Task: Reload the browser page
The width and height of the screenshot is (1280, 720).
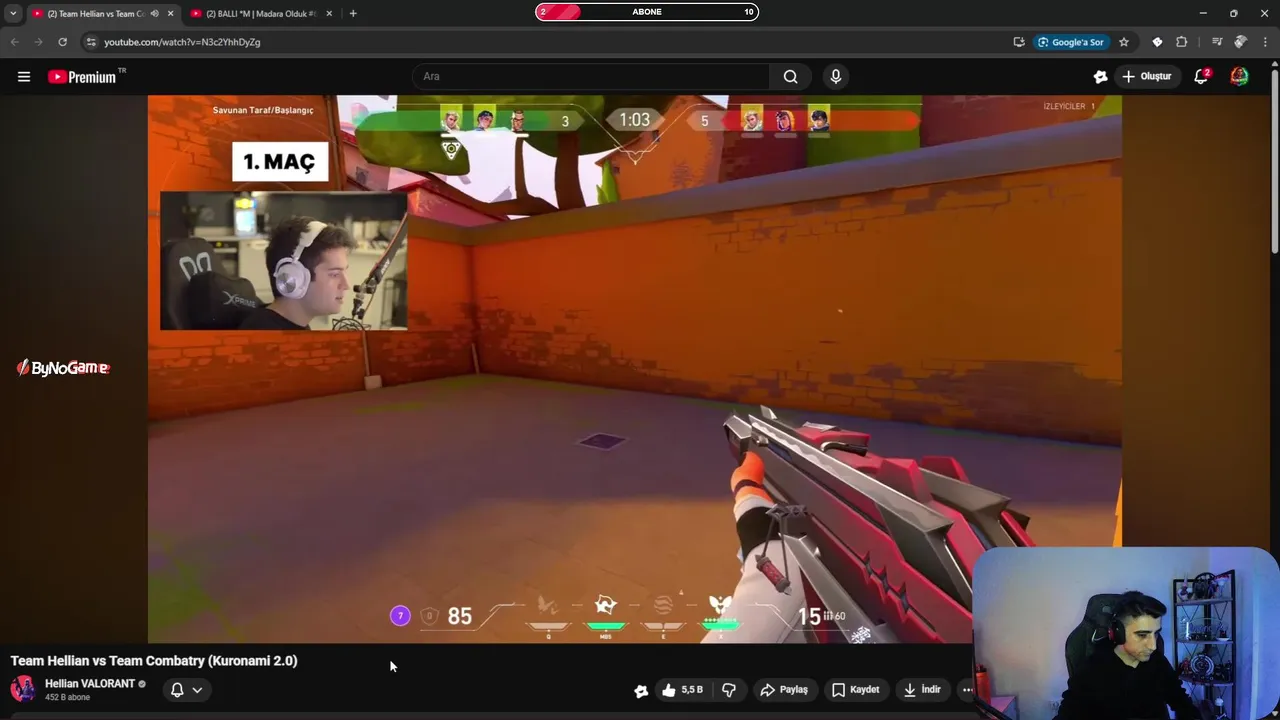Action: tap(62, 42)
